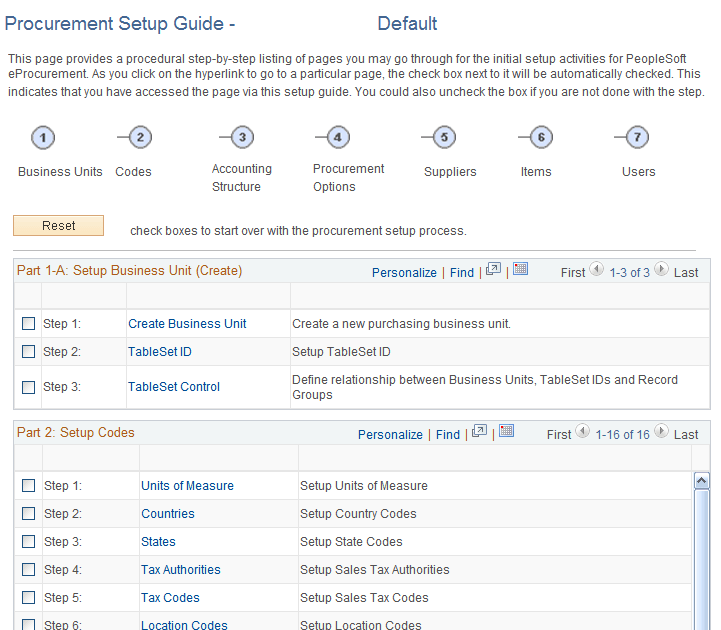721x630 pixels.
Task: Click Find in Part 2 header
Action: (448, 435)
